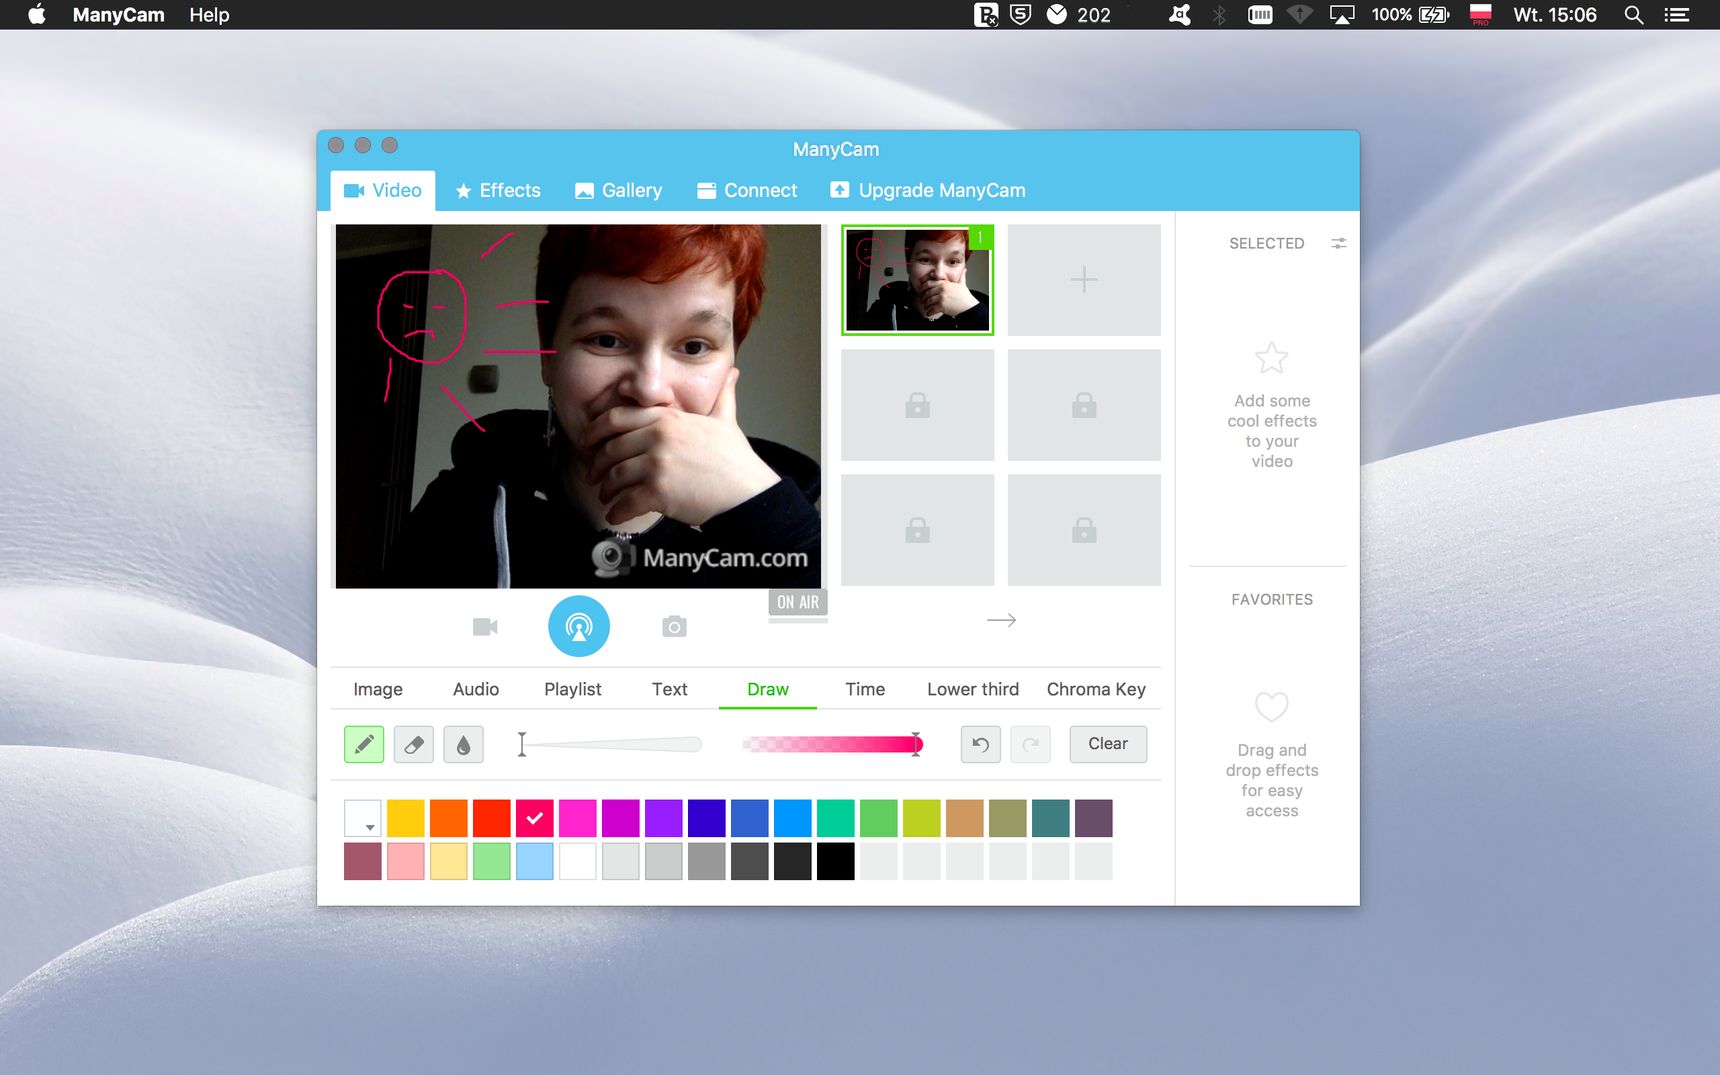Click the AirPlay display menu icon

(1342, 15)
